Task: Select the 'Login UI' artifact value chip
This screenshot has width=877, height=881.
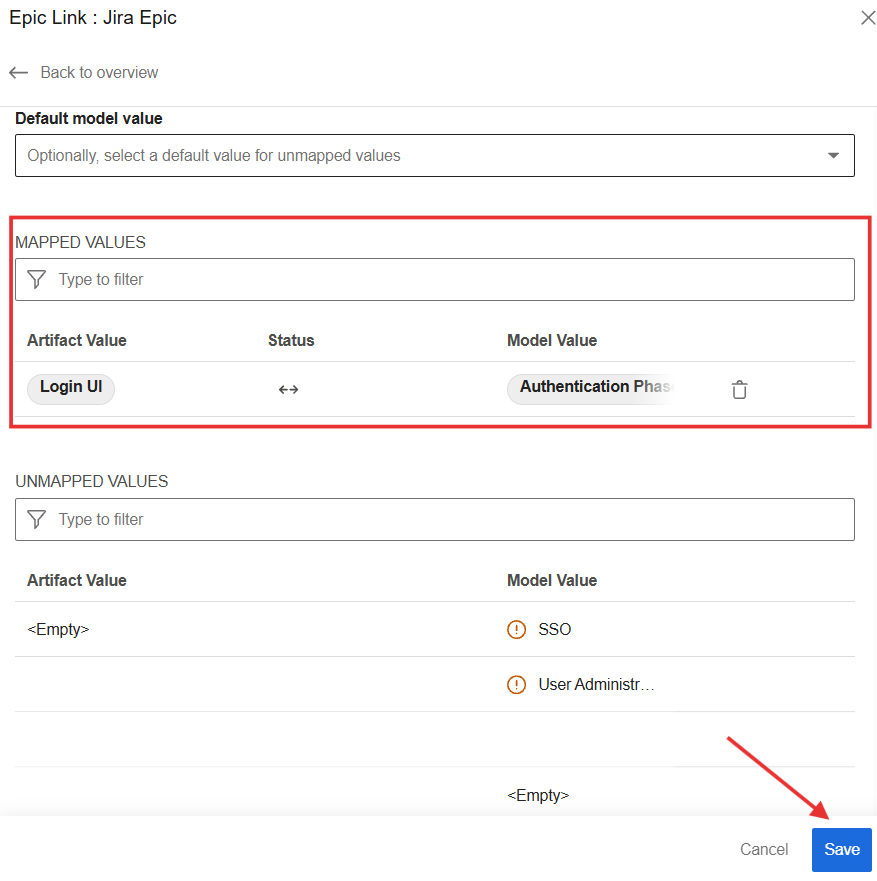Action: point(71,387)
